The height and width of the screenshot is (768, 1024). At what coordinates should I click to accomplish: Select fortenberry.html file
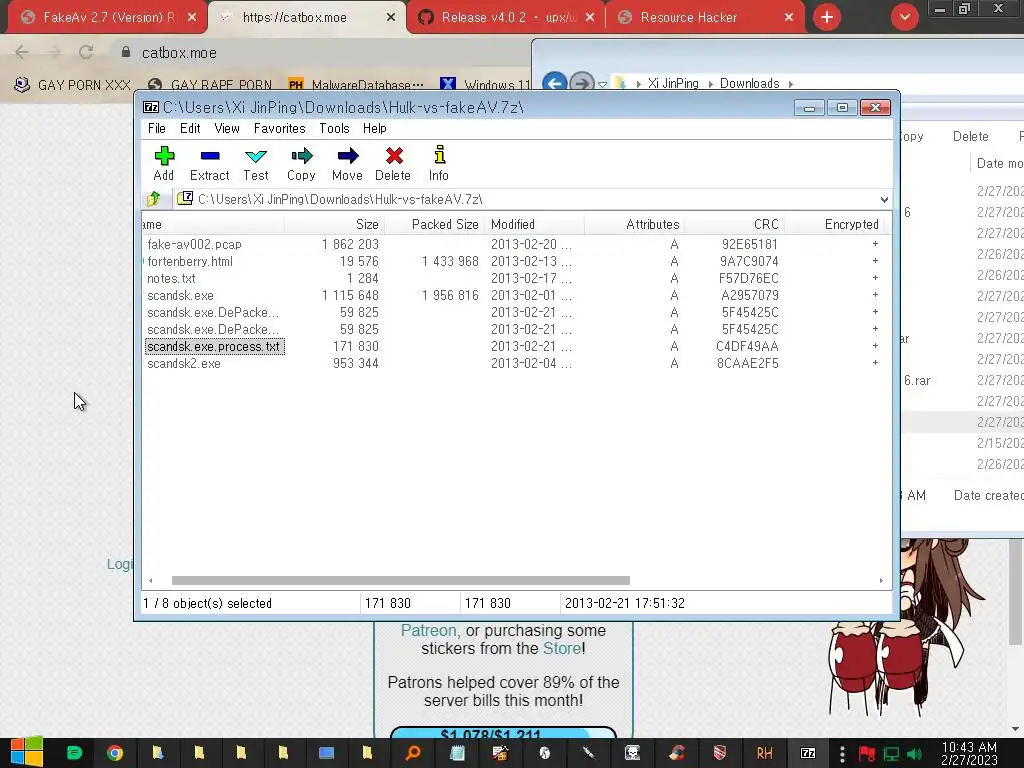pos(190,261)
